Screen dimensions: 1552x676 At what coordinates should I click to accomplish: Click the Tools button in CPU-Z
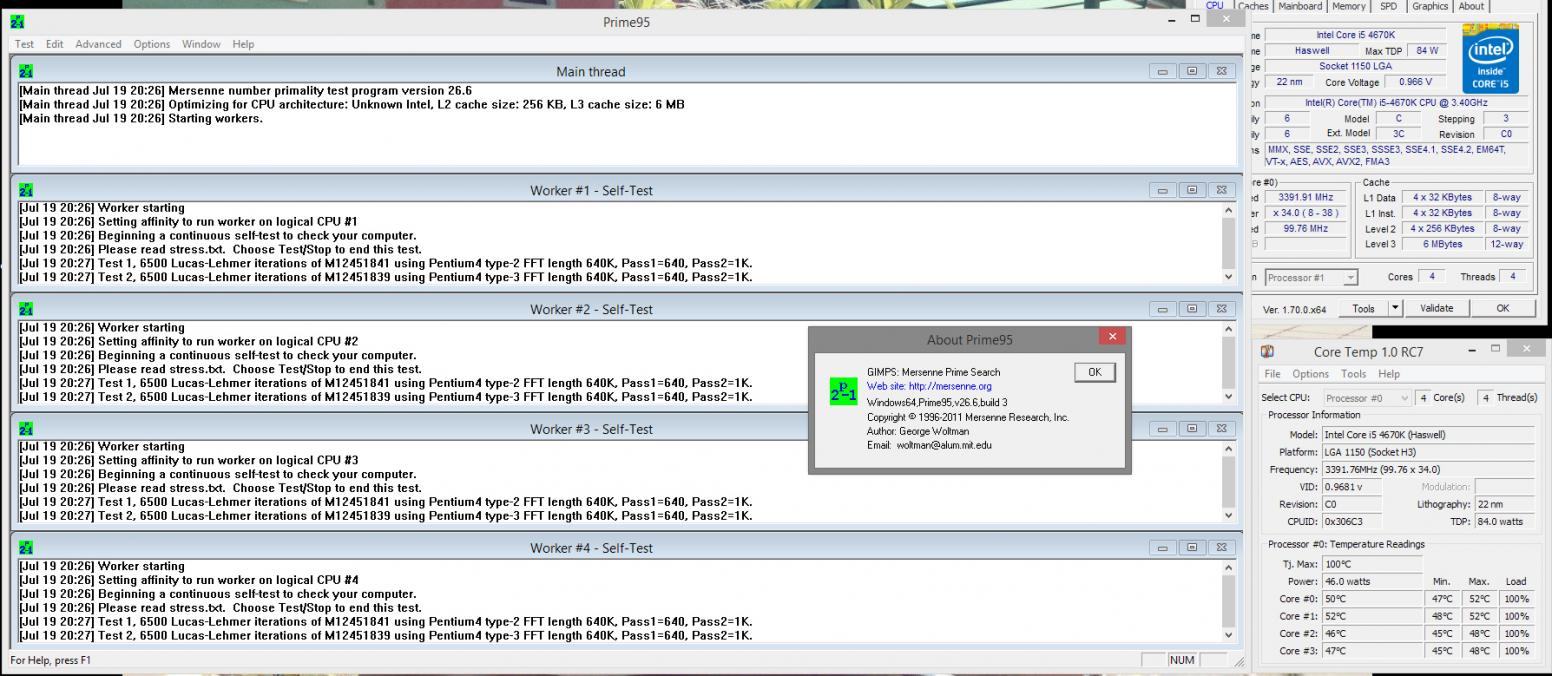1364,308
